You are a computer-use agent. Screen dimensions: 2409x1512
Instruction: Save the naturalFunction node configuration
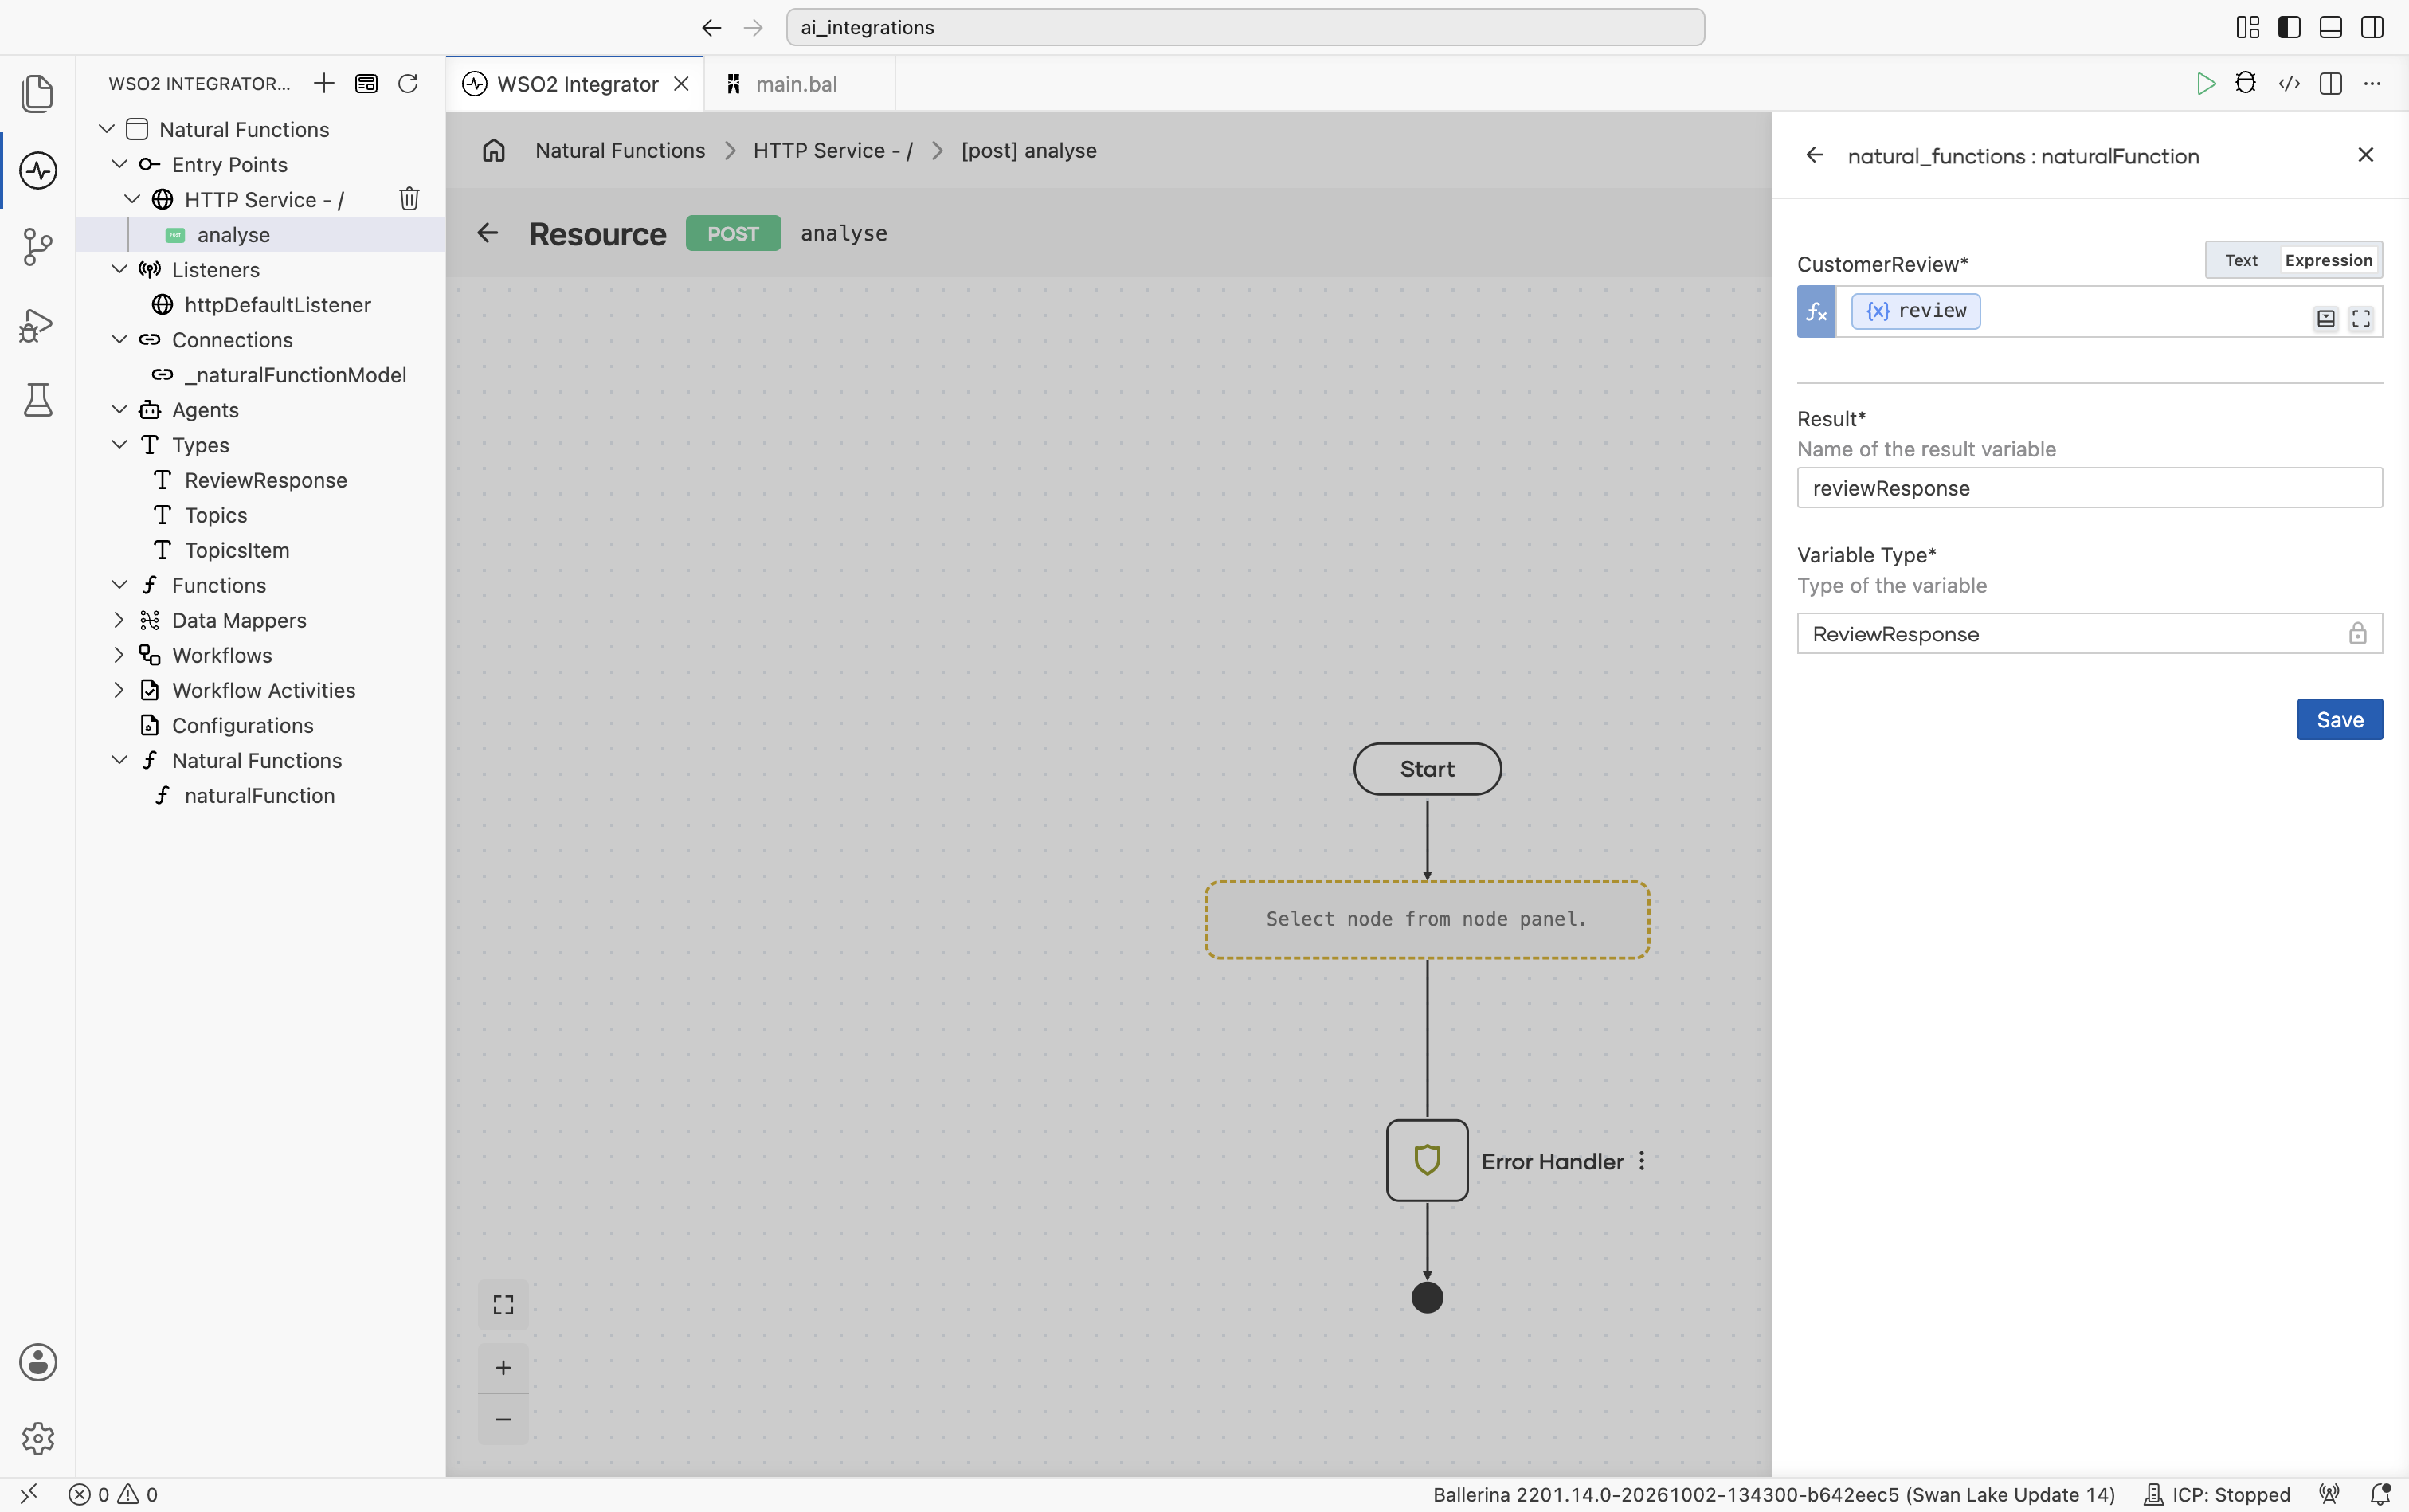tap(2340, 719)
